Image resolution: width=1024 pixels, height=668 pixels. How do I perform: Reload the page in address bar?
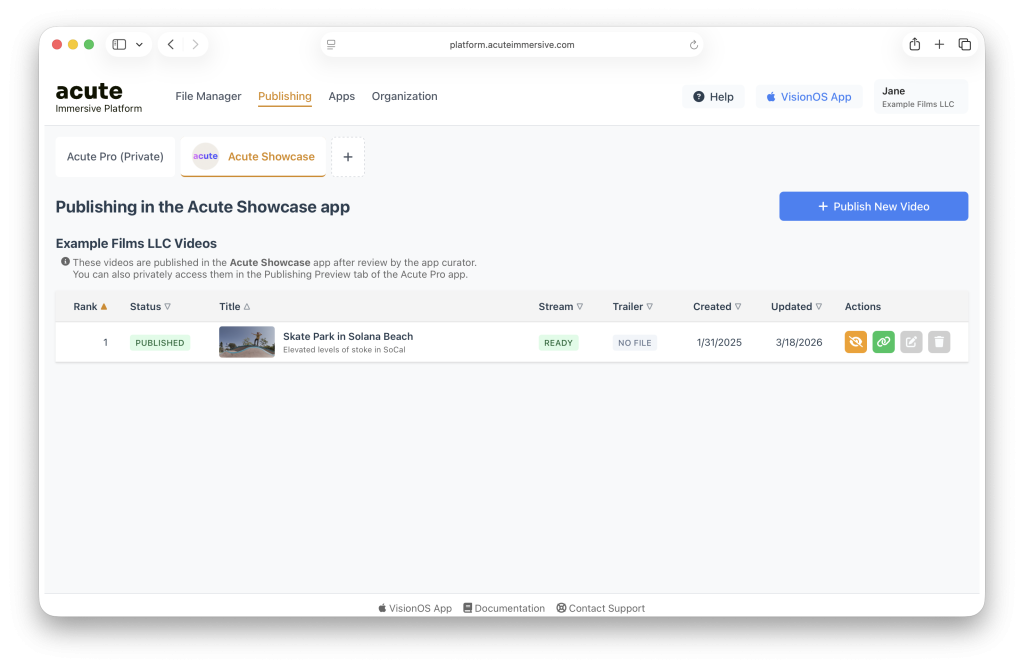click(694, 45)
